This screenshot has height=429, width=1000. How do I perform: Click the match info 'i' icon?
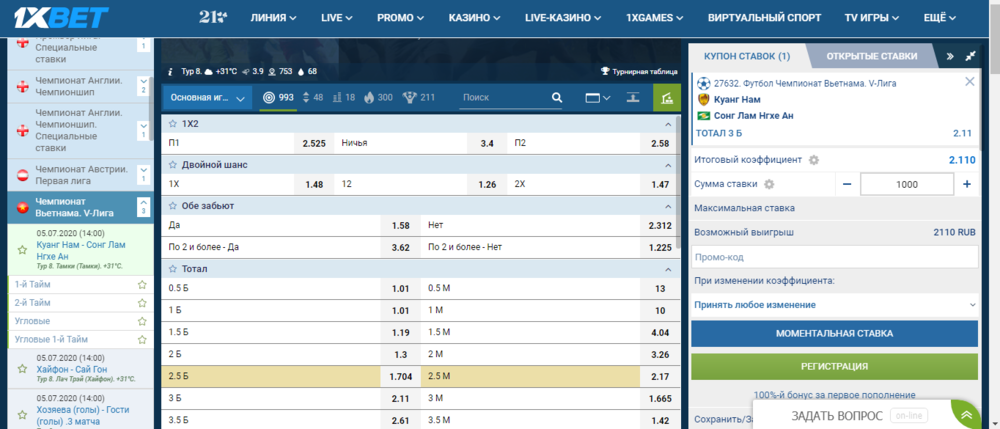click(171, 72)
